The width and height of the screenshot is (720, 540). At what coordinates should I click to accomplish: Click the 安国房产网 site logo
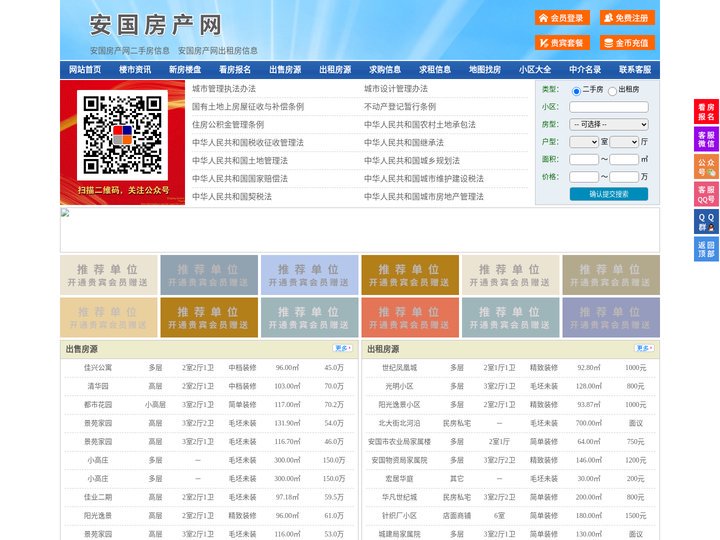(156, 25)
